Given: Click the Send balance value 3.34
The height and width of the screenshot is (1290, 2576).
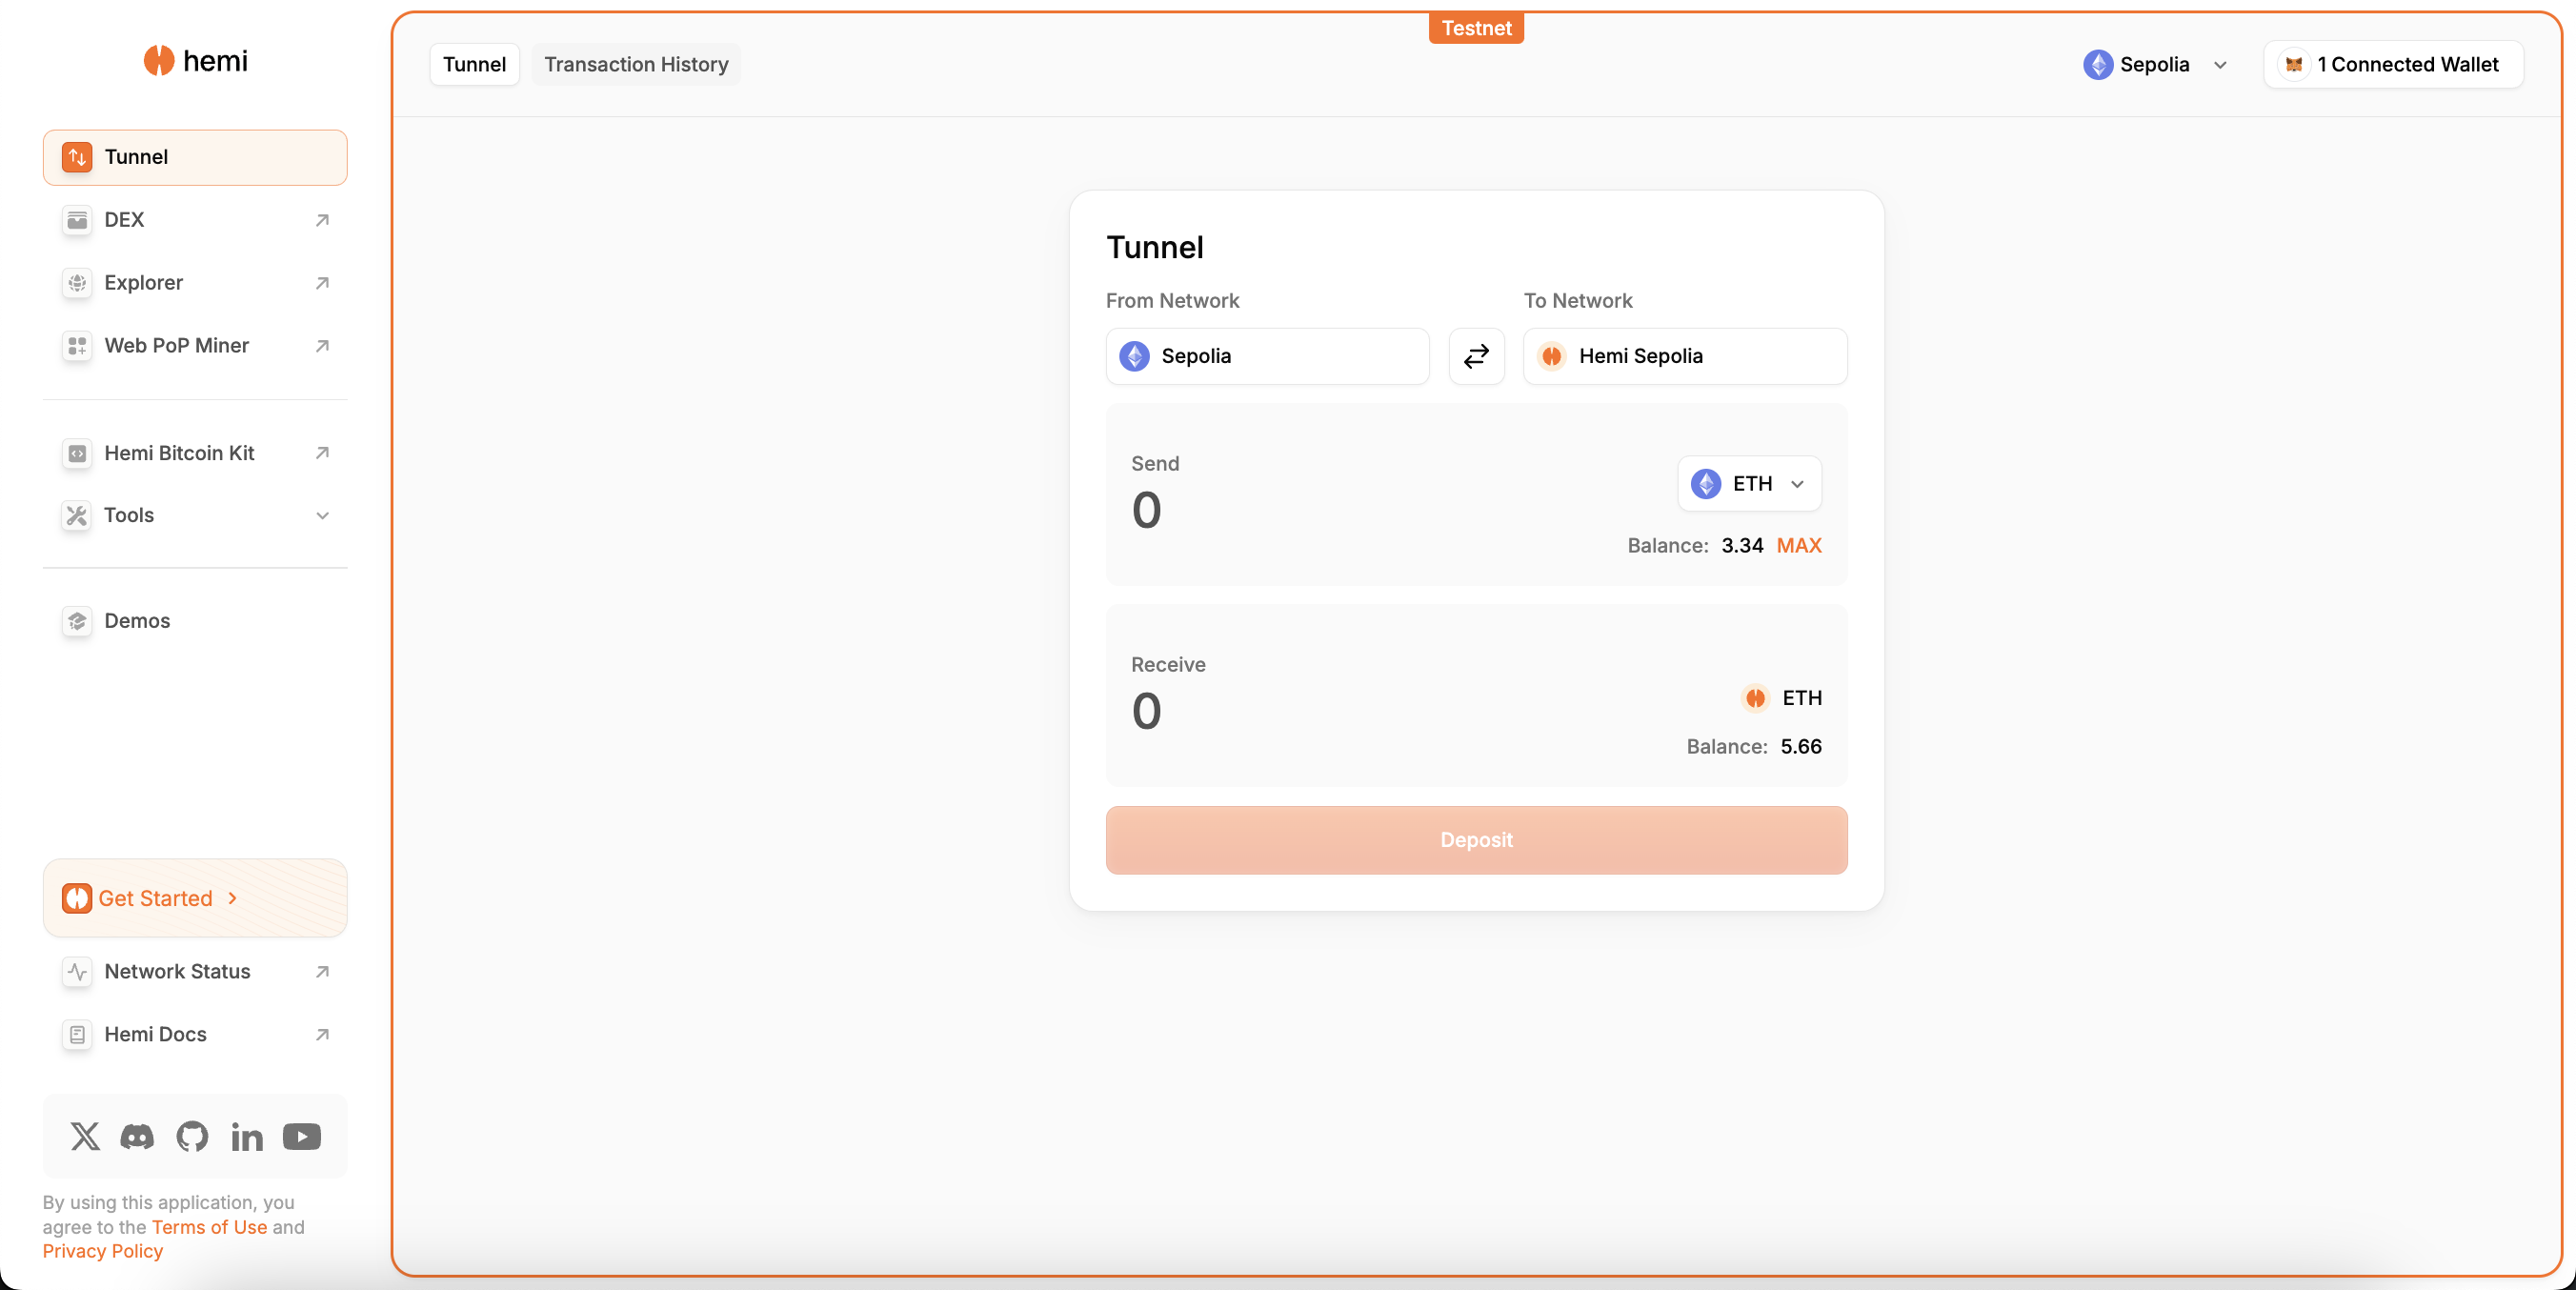Looking at the screenshot, I should tap(1742, 546).
